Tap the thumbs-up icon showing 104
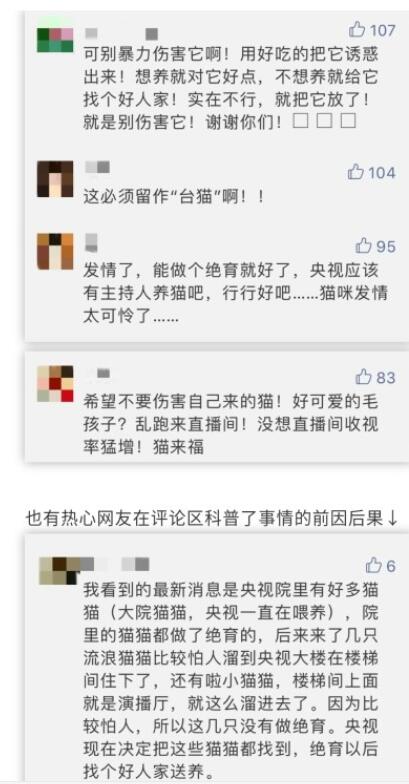This screenshot has height=784, width=409. [x=356, y=172]
